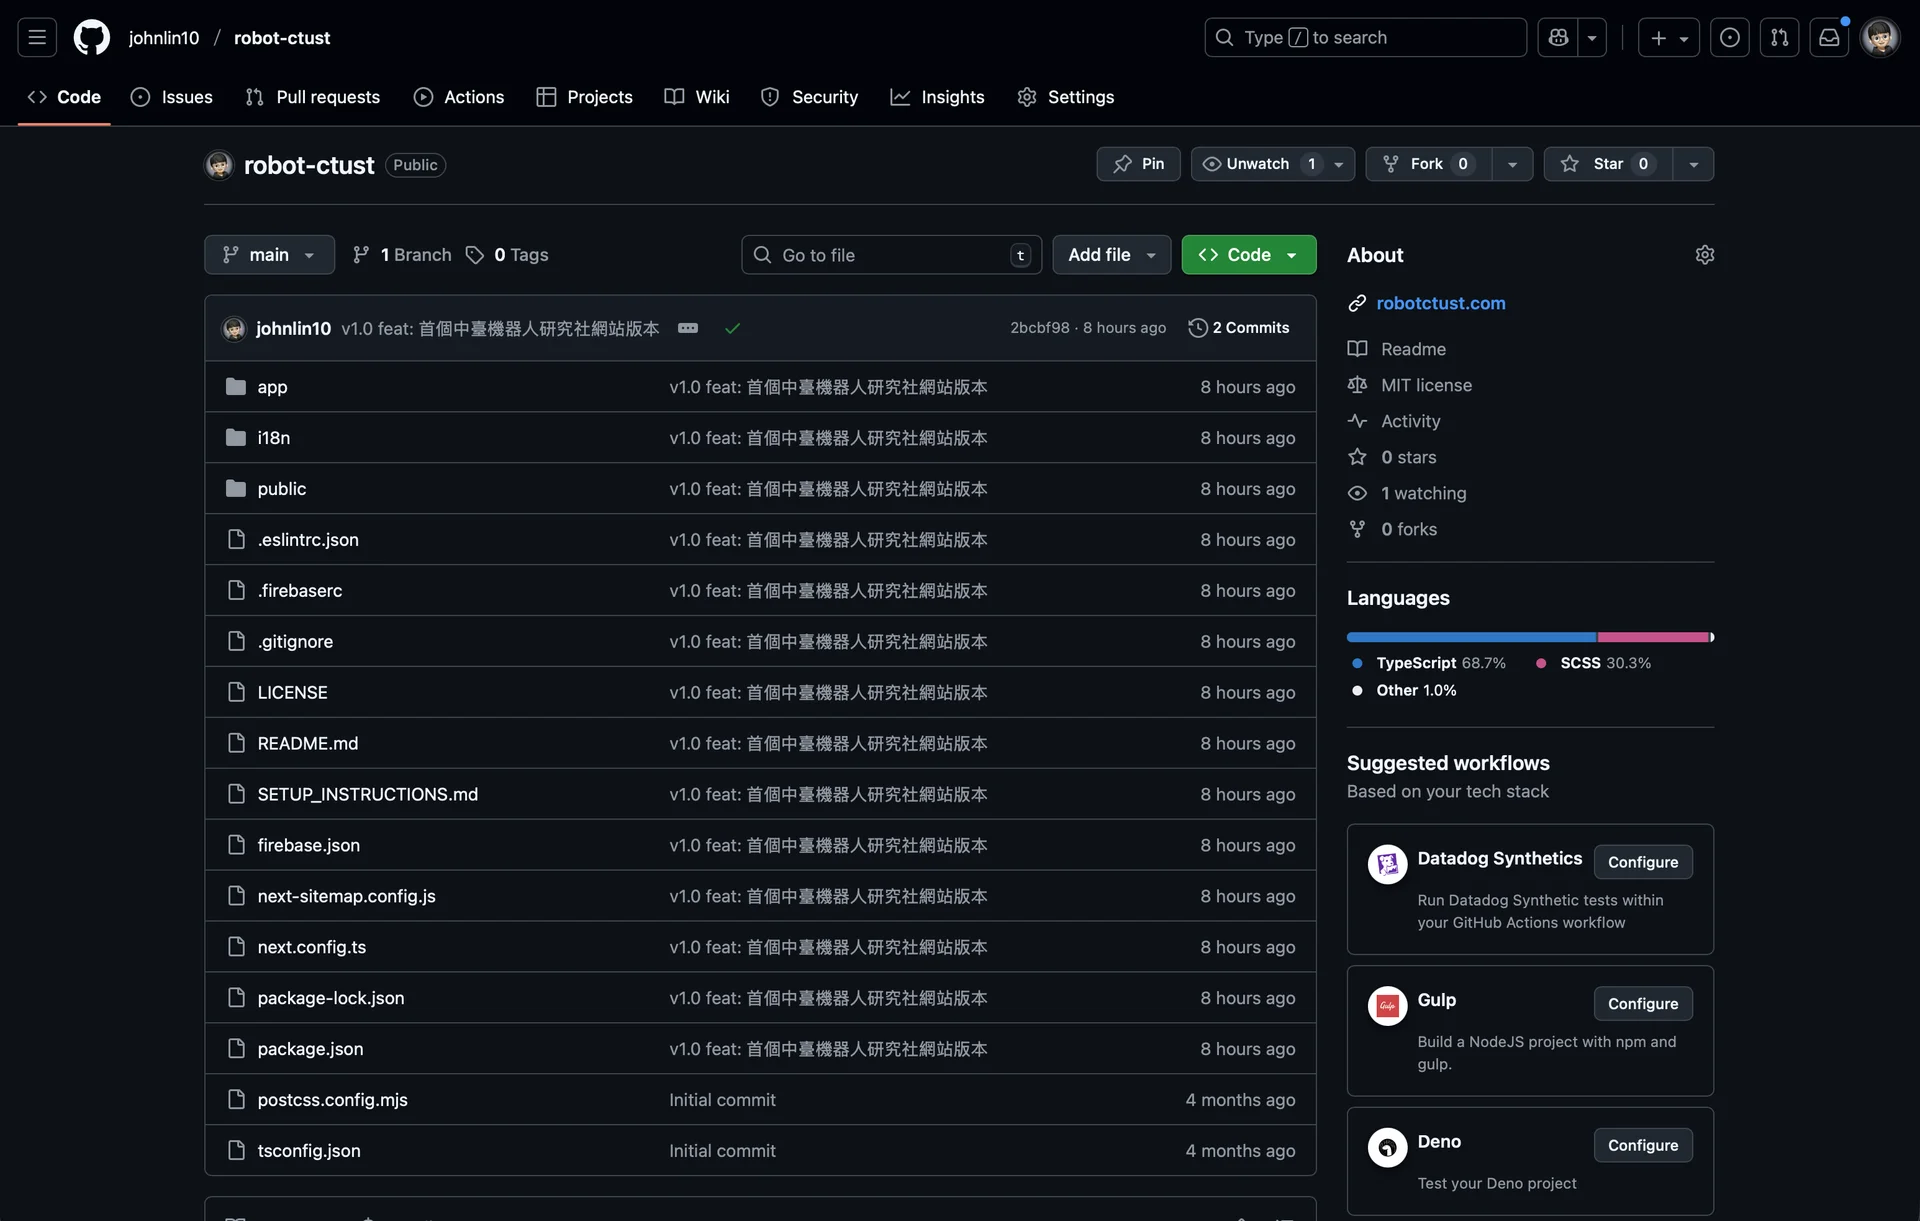Expand the Fork options dropdown arrow
Screen dimensions: 1920x1221
point(1512,164)
